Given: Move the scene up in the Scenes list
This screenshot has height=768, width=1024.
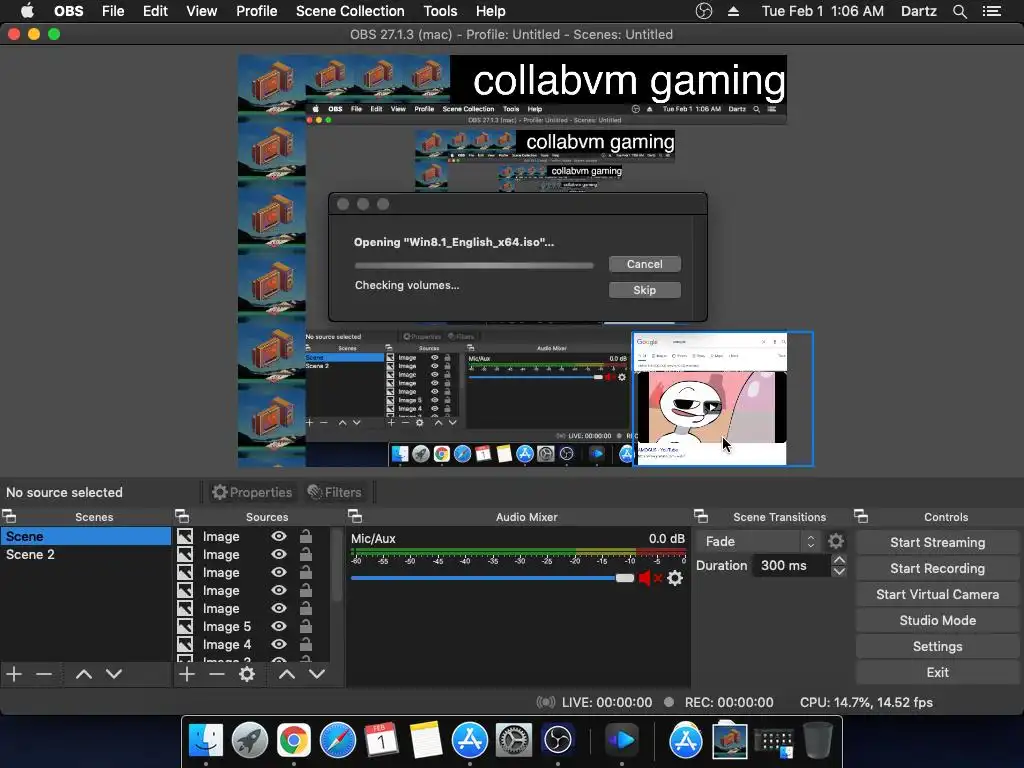Looking at the screenshot, I should [84, 674].
